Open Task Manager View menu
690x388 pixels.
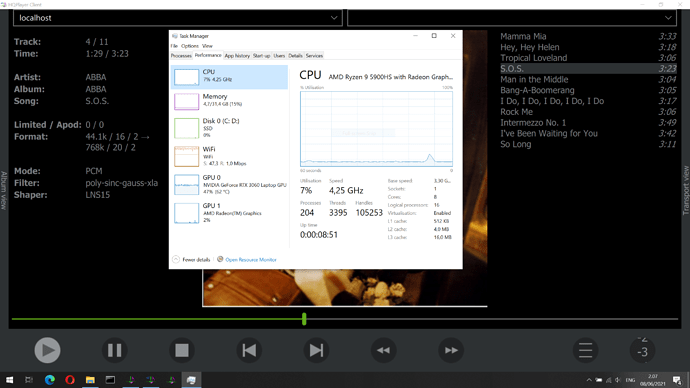click(207, 46)
